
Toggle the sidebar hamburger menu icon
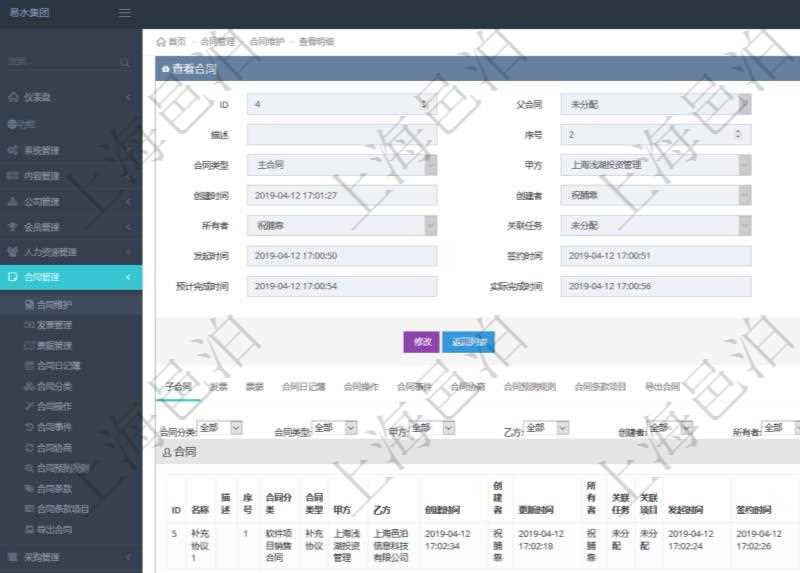point(124,12)
